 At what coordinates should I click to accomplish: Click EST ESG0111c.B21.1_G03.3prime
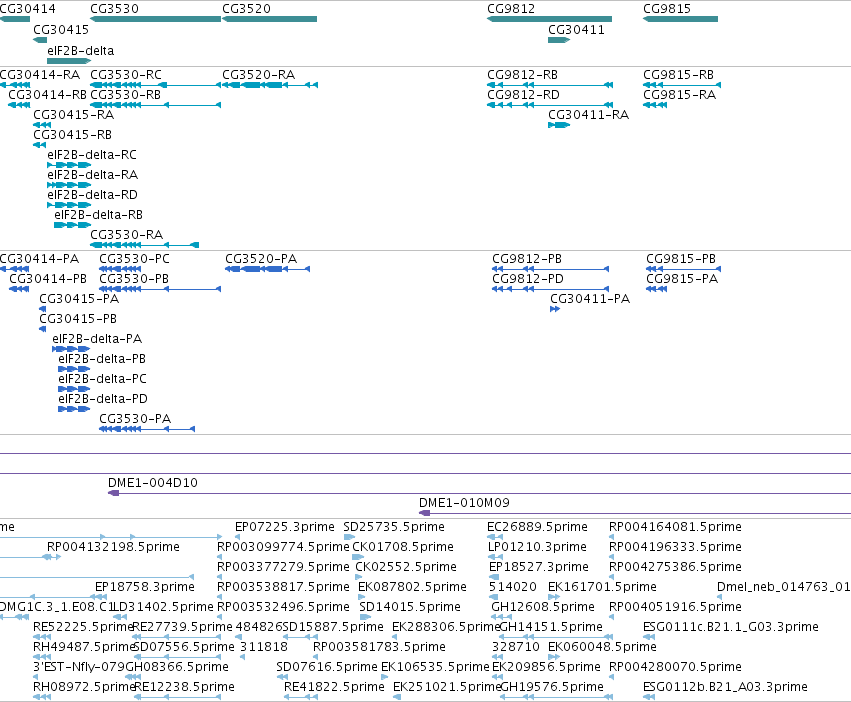tap(731, 627)
